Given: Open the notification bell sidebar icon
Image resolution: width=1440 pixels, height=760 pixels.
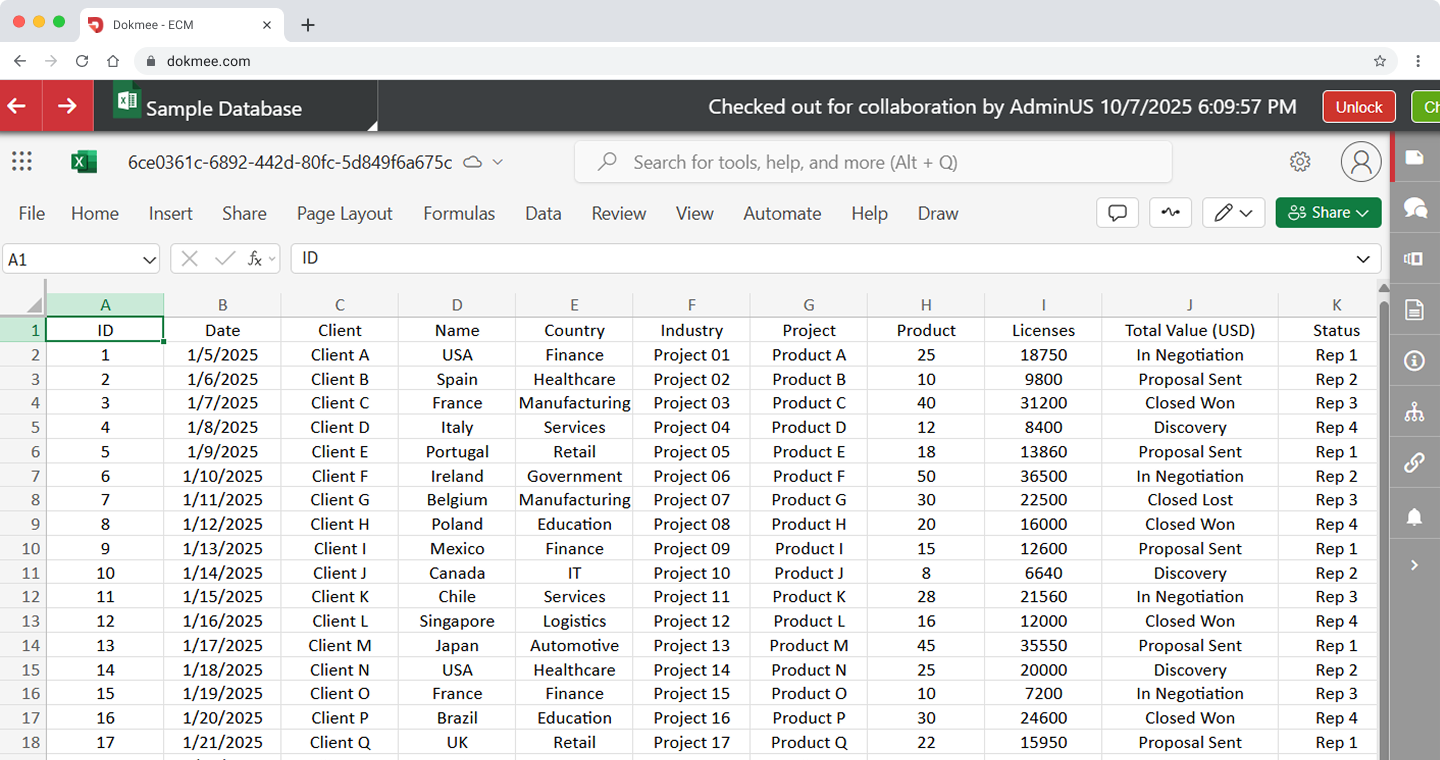Looking at the screenshot, I should tap(1414, 516).
